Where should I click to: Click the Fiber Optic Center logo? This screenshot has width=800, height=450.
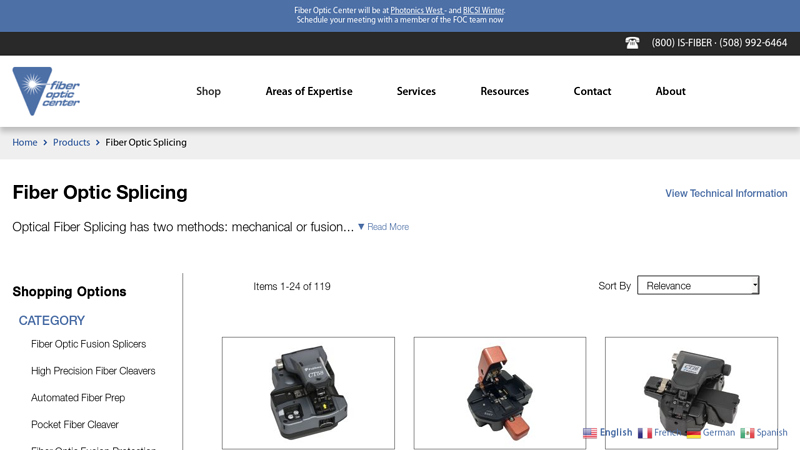(46, 91)
